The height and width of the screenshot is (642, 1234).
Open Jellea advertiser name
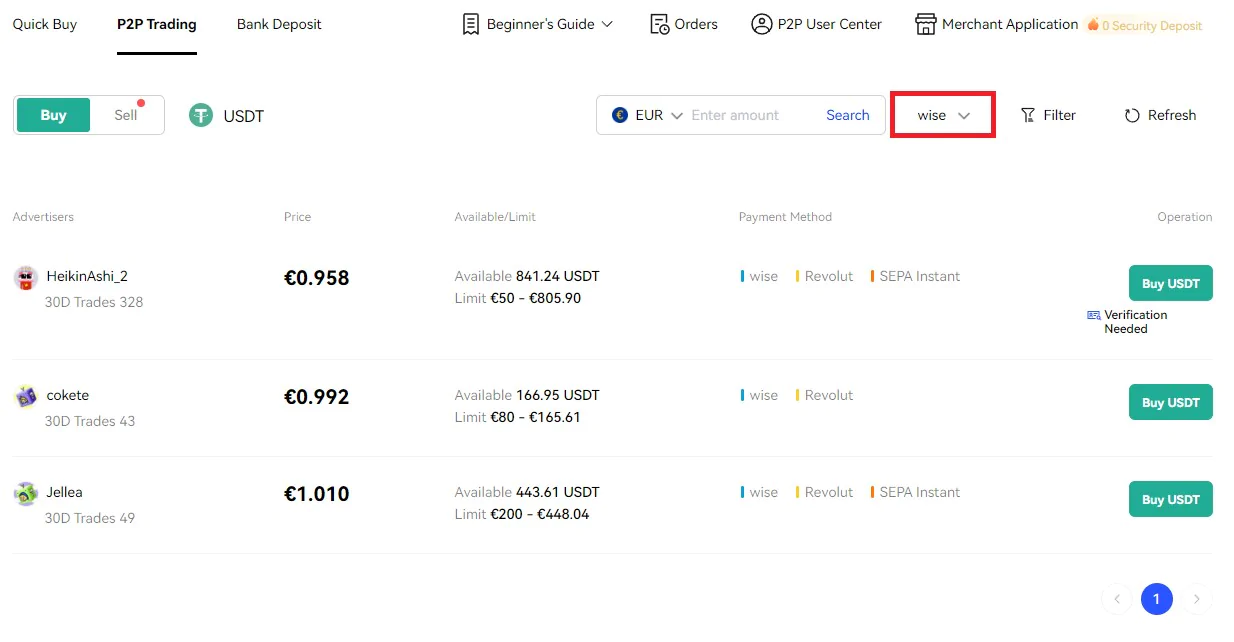(x=65, y=492)
